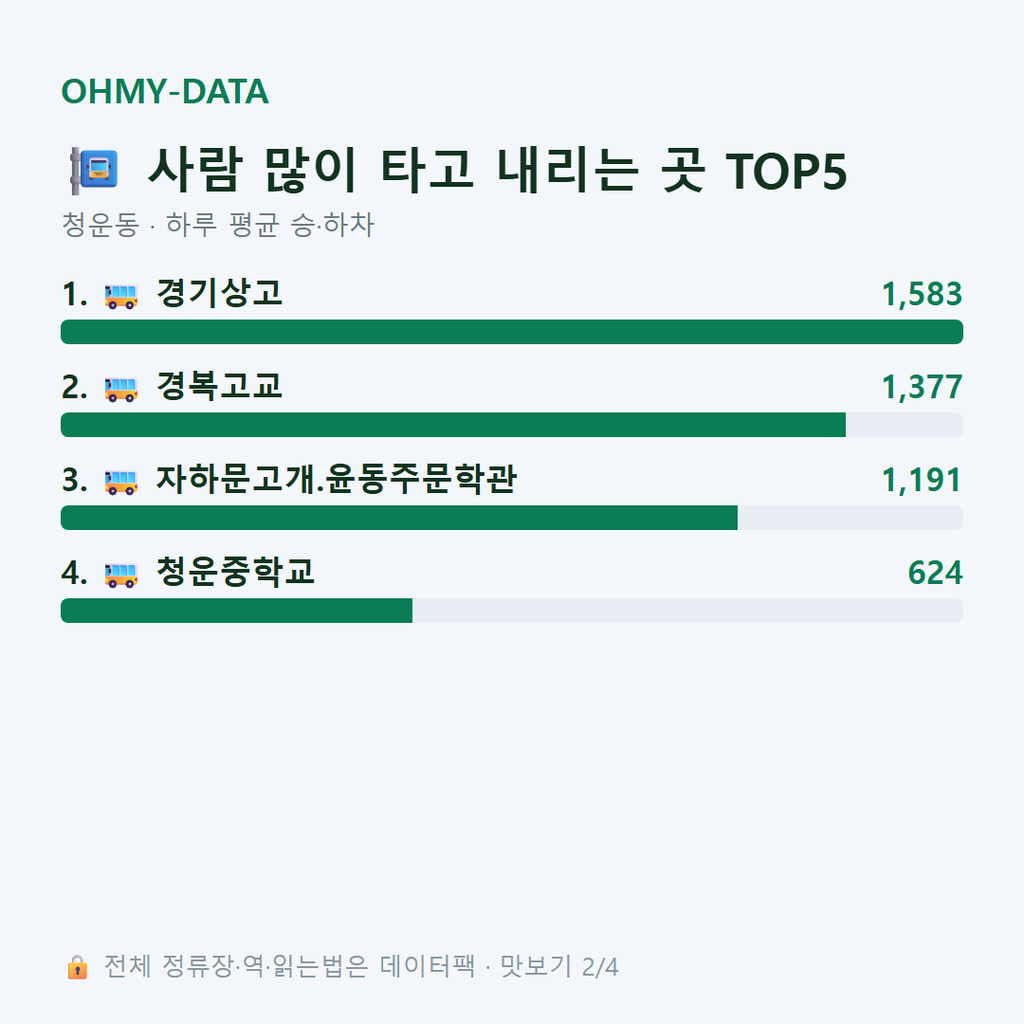Select the 자하문고개.윤동주문학관 stop name
Screen dimensions: 1024x1024
(x=336, y=479)
